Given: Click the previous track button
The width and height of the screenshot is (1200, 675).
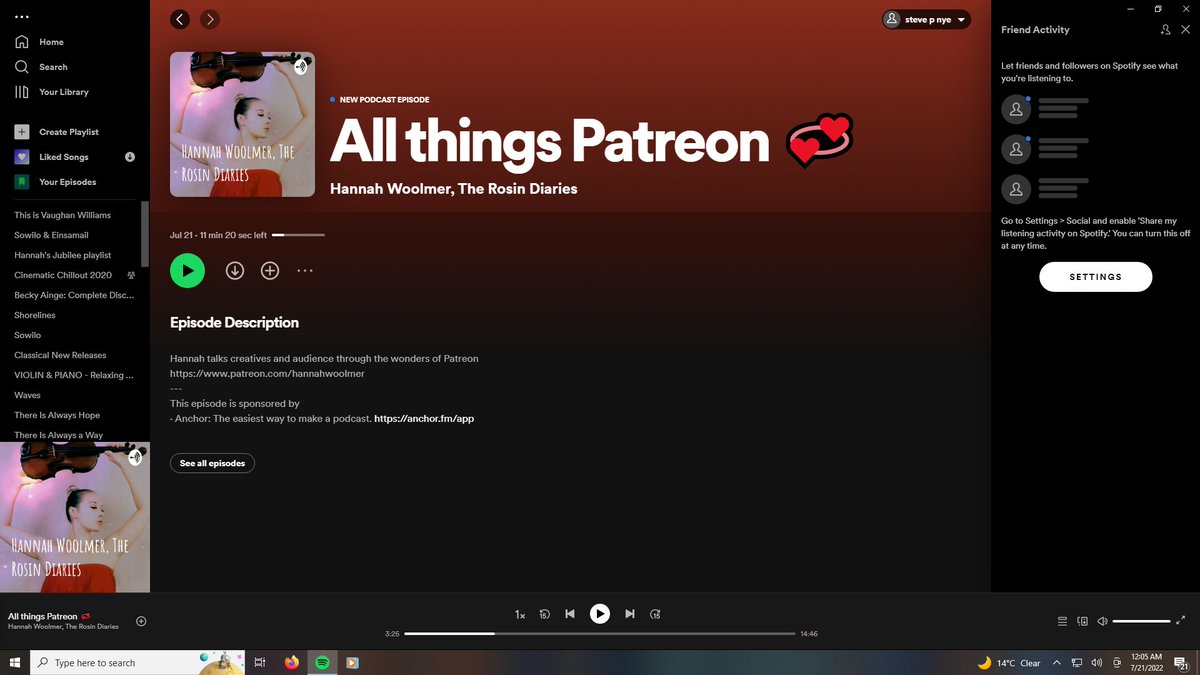Looking at the screenshot, I should [x=570, y=614].
